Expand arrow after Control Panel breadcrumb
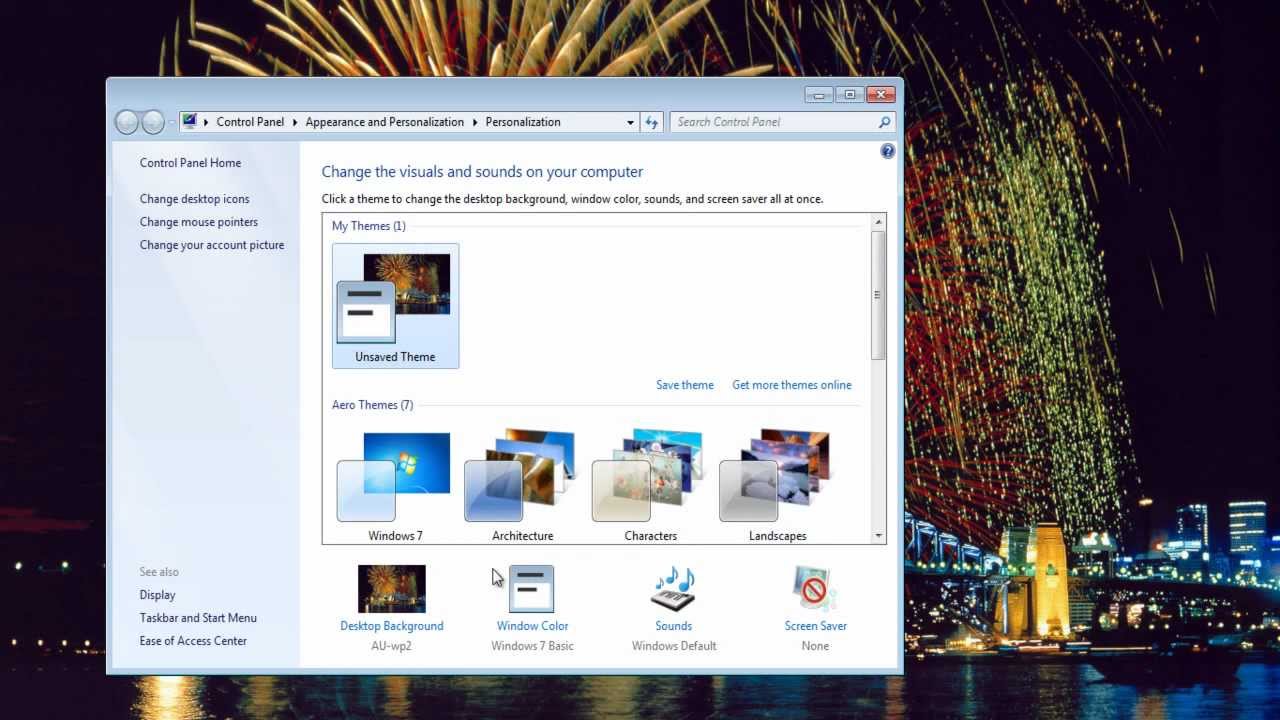The image size is (1280, 720). [x=295, y=122]
